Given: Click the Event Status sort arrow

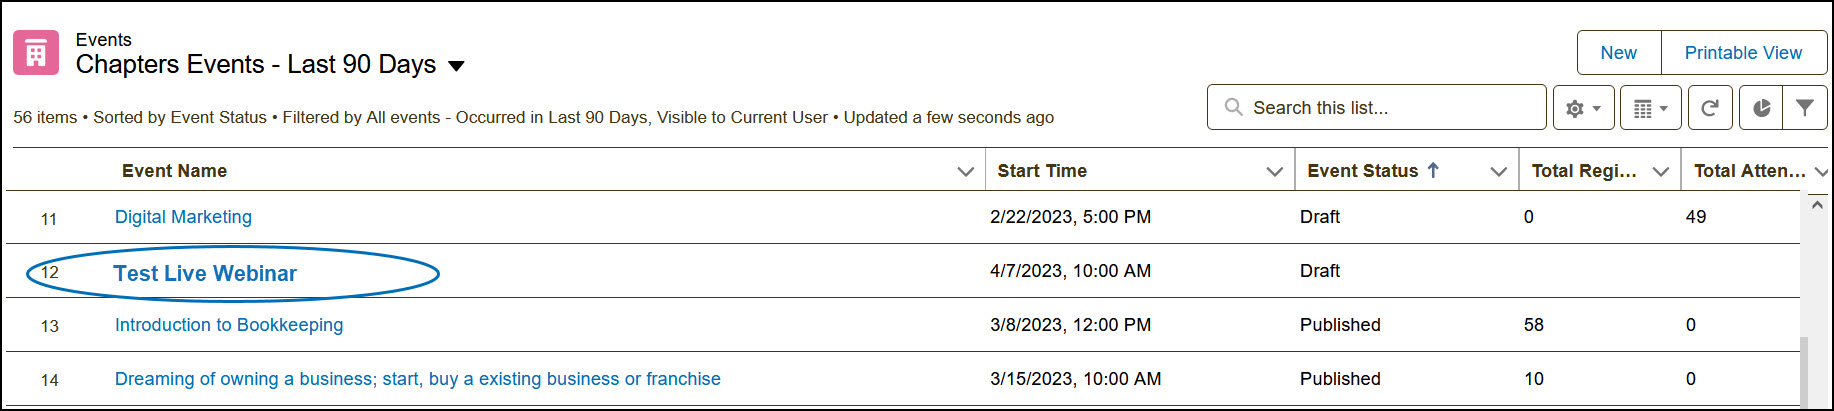Looking at the screenshot, I should pyautogui.click(x=1433, y=170).
